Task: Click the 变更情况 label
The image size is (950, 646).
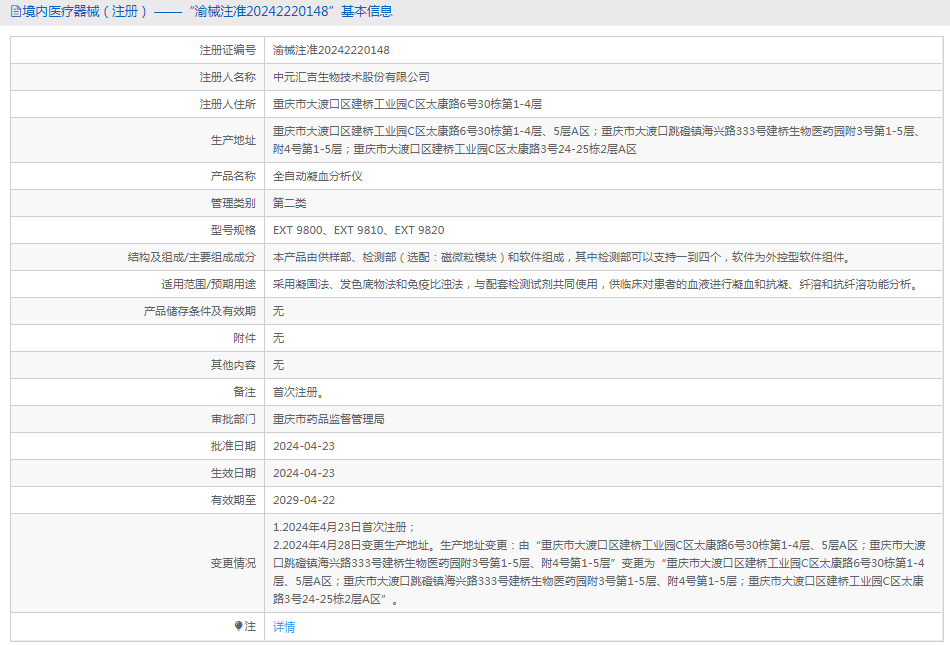Action: 233,563
